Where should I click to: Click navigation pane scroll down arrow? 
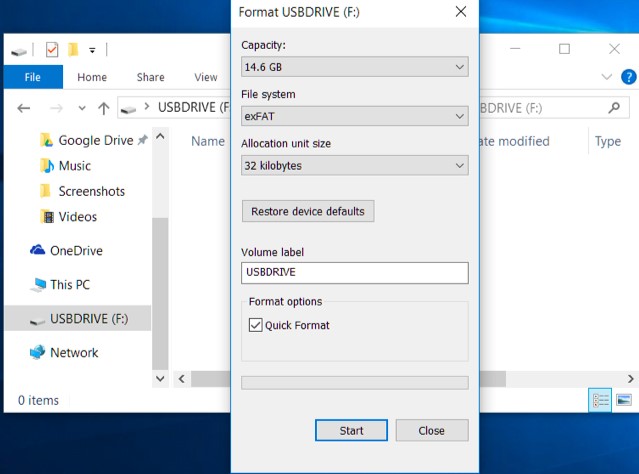(x=161, y=379)
